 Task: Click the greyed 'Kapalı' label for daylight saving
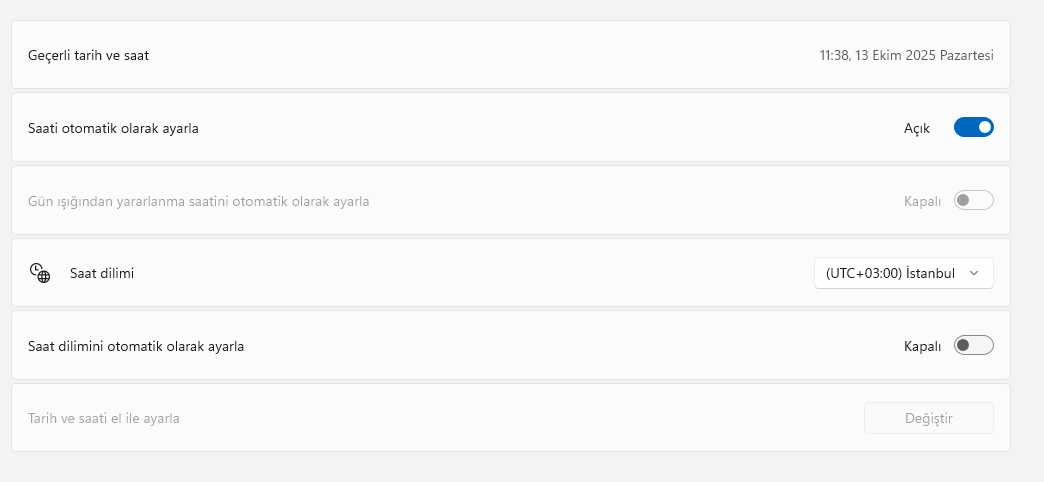click(x=922, y=201)
